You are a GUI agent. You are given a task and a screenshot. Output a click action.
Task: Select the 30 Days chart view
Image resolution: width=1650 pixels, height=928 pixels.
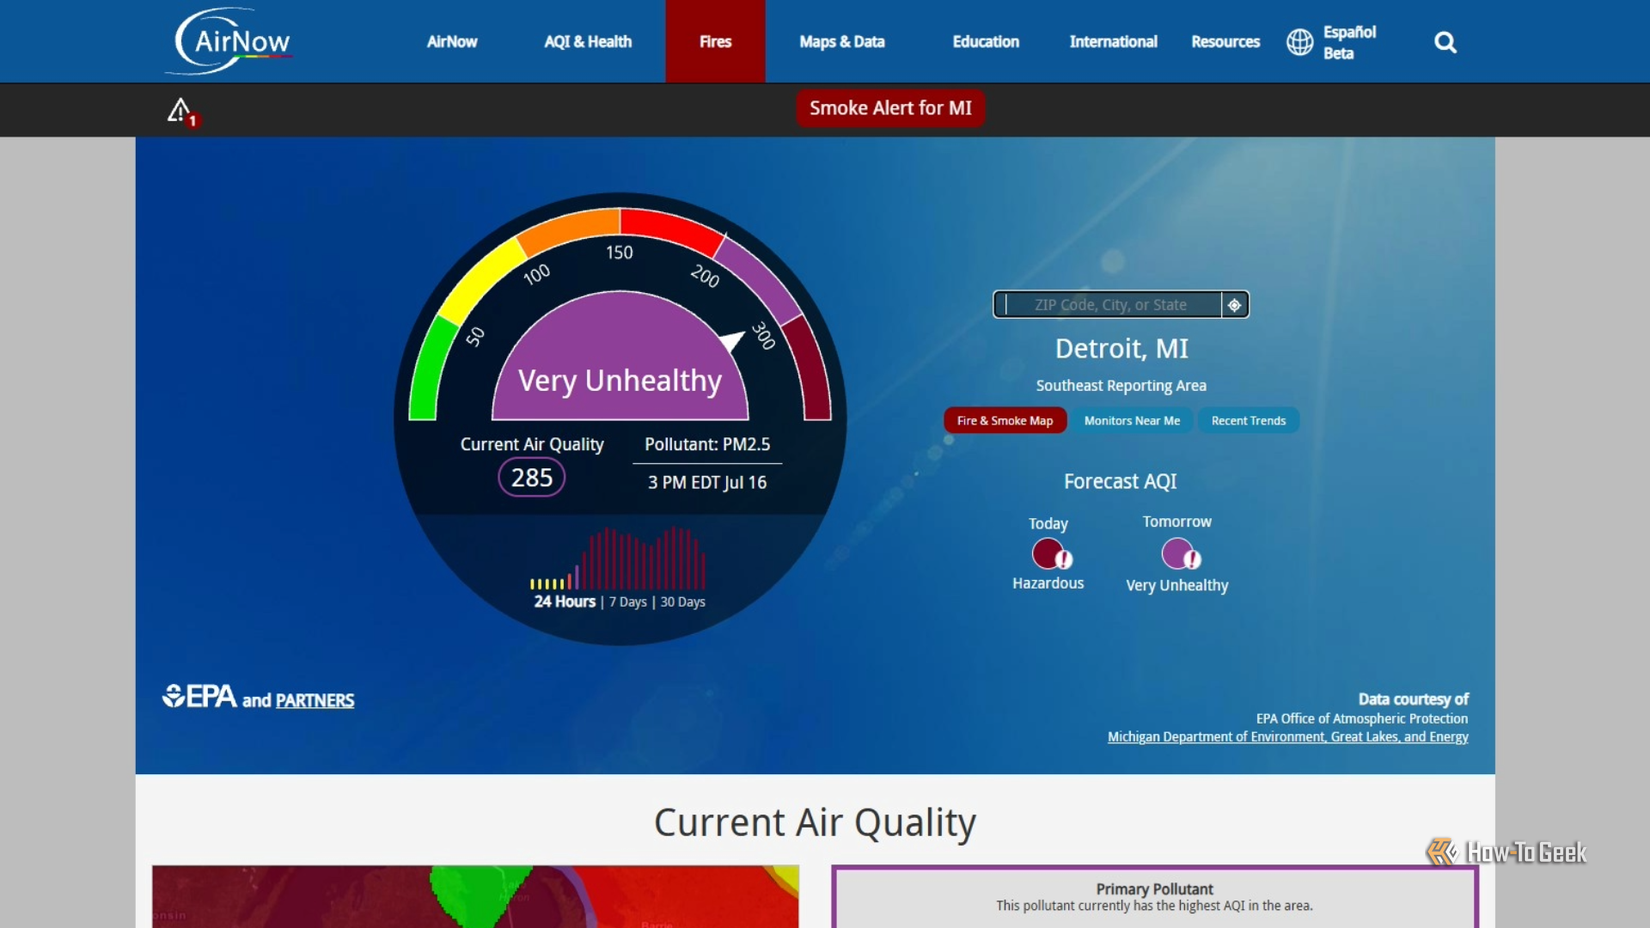683,602
